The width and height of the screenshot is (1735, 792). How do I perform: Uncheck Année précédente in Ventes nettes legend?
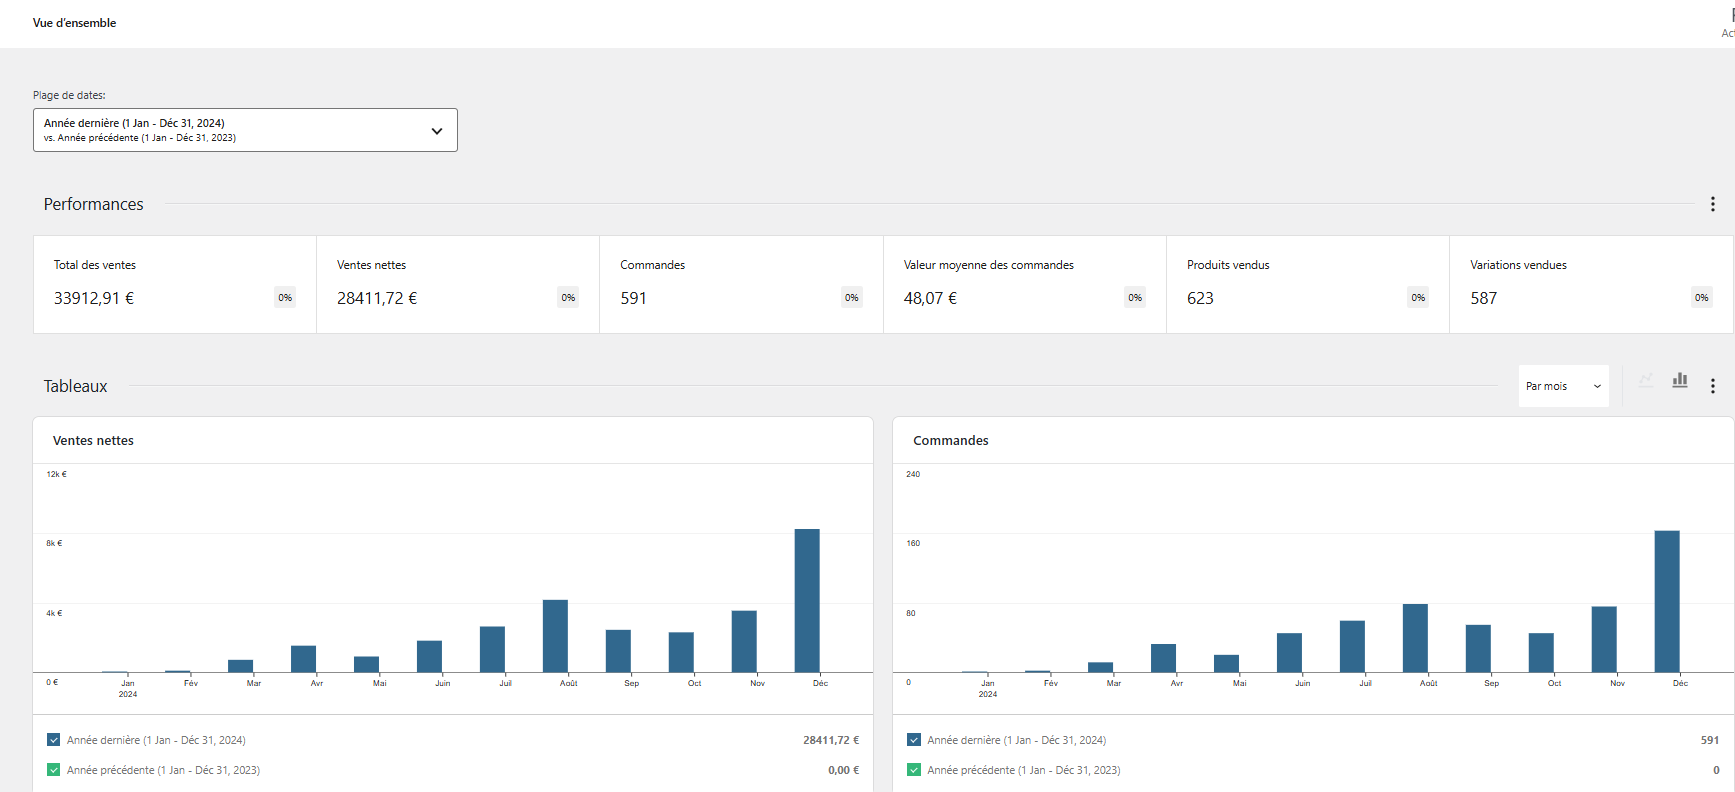(54, 770)
